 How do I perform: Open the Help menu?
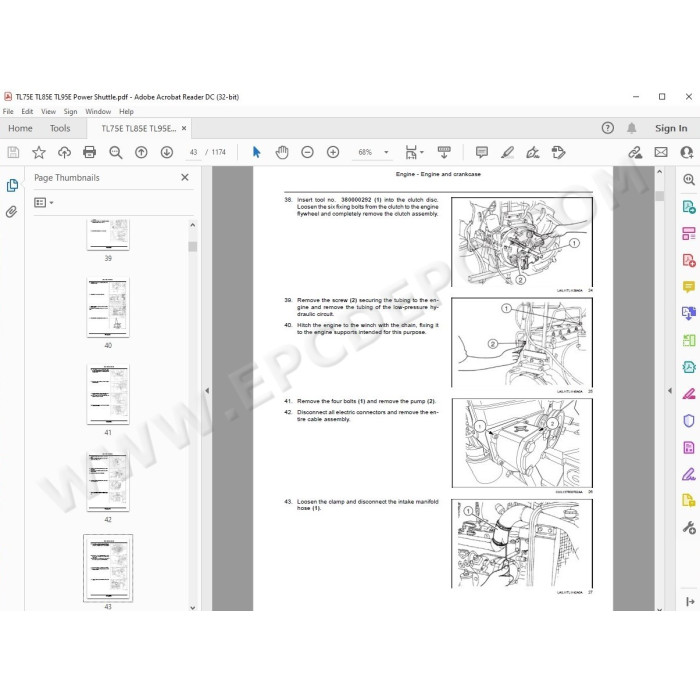(x=126, y=112)
